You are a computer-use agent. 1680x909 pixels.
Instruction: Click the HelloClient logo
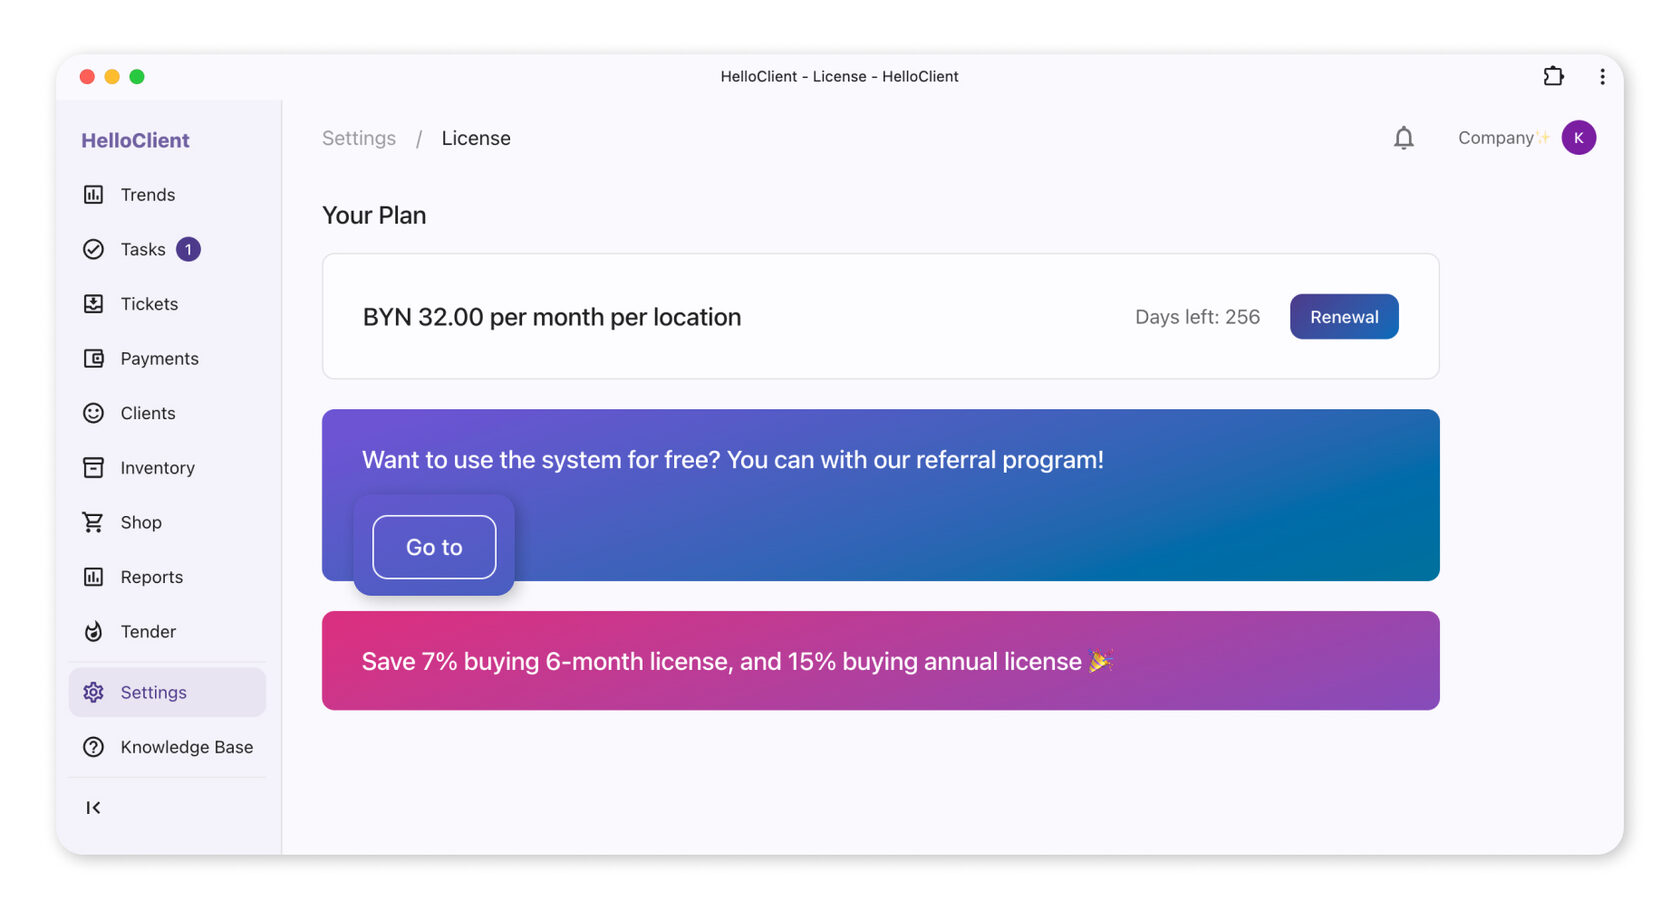(135, 140)
